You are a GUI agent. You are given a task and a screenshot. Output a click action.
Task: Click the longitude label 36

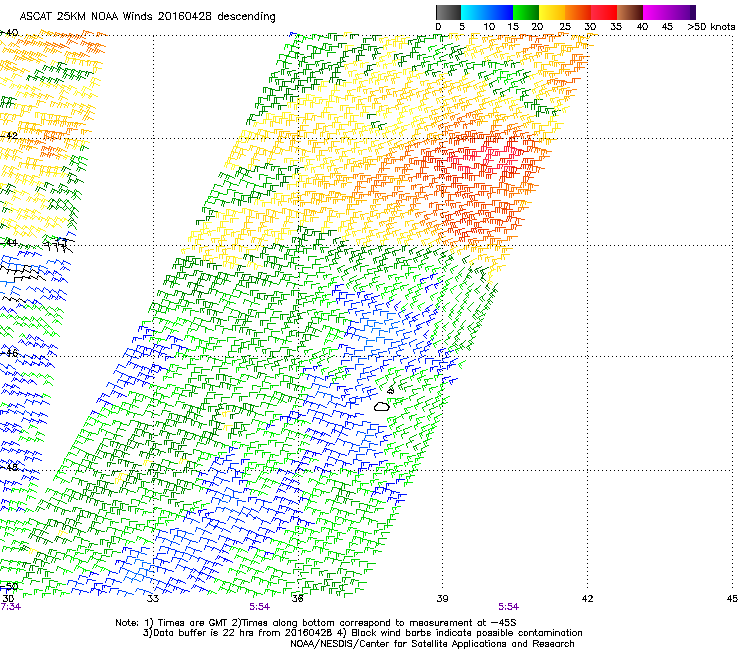coord(297,599)
